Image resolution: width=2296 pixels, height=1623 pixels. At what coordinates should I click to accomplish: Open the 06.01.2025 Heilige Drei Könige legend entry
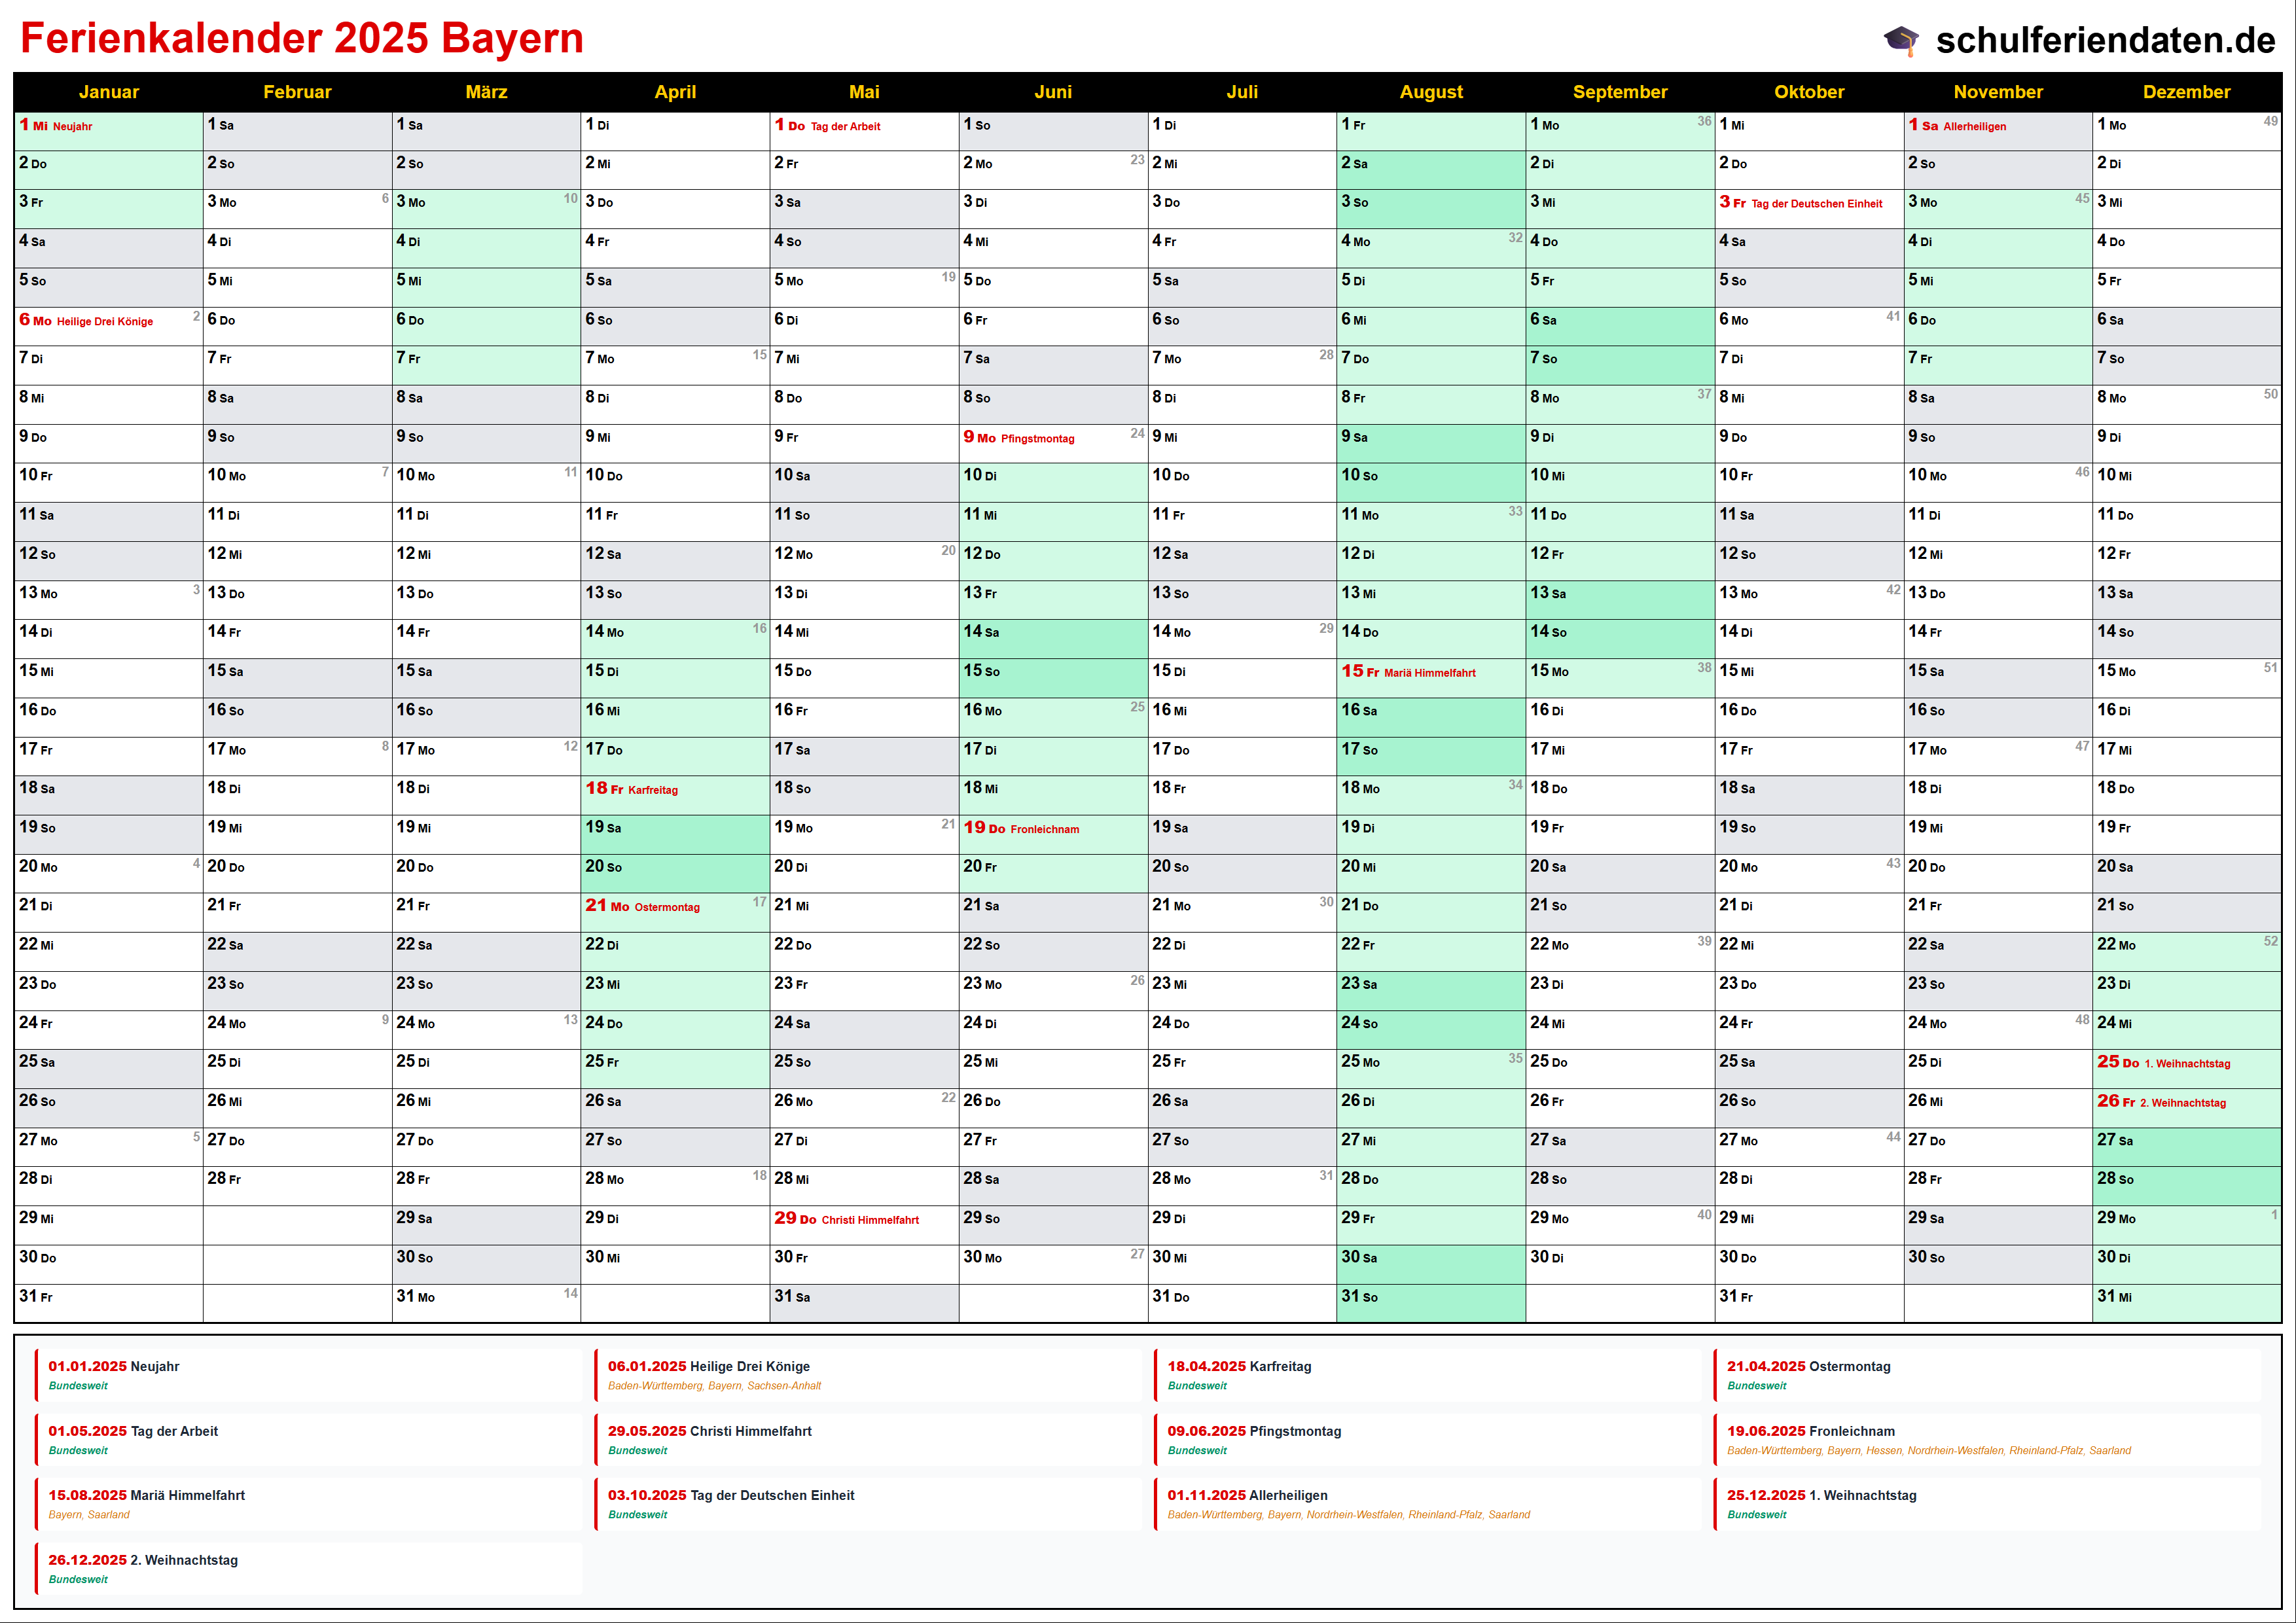tap(708, 1367)
